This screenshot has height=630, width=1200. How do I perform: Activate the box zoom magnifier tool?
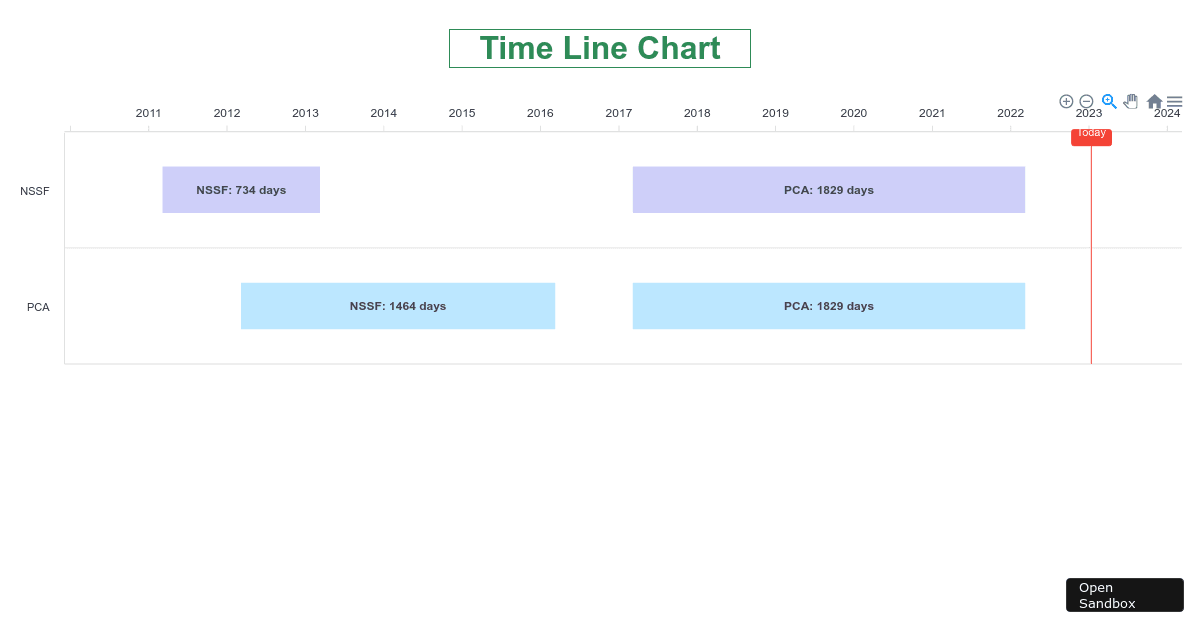[1109, 101]
